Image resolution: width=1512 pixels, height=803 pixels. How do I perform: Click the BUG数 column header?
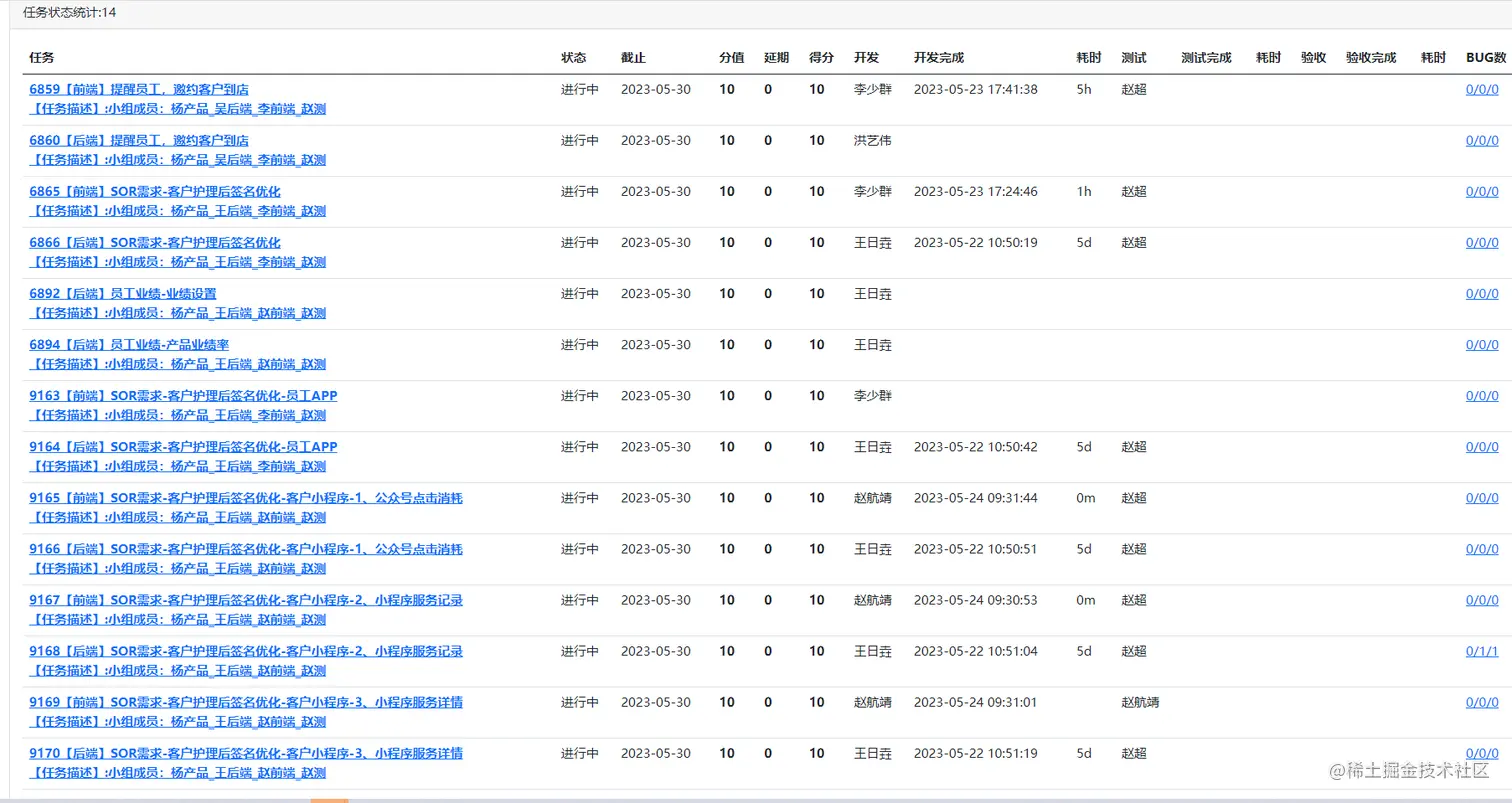[1486, 58]
